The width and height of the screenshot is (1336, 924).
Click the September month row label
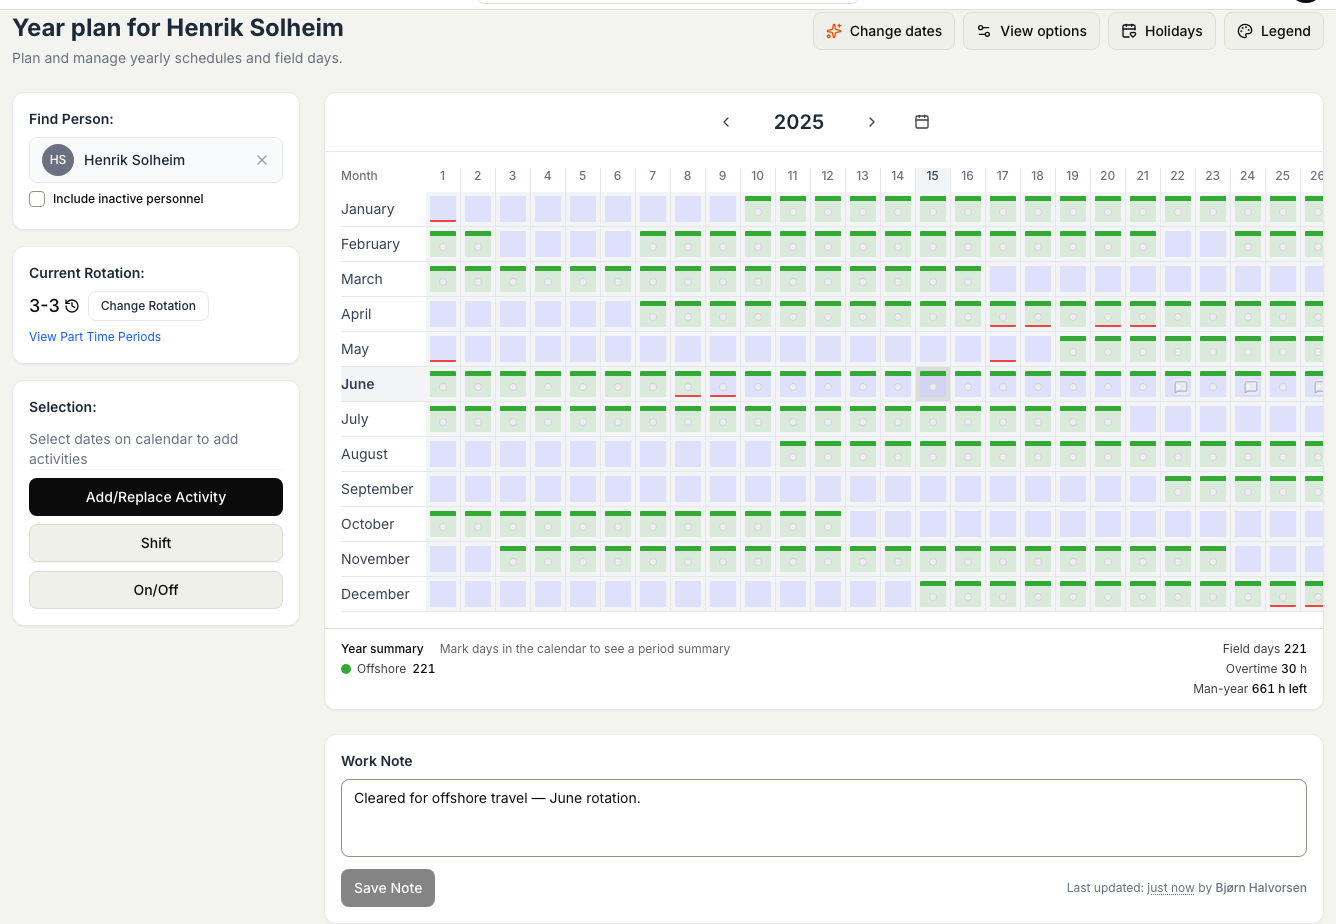point(377,489)
